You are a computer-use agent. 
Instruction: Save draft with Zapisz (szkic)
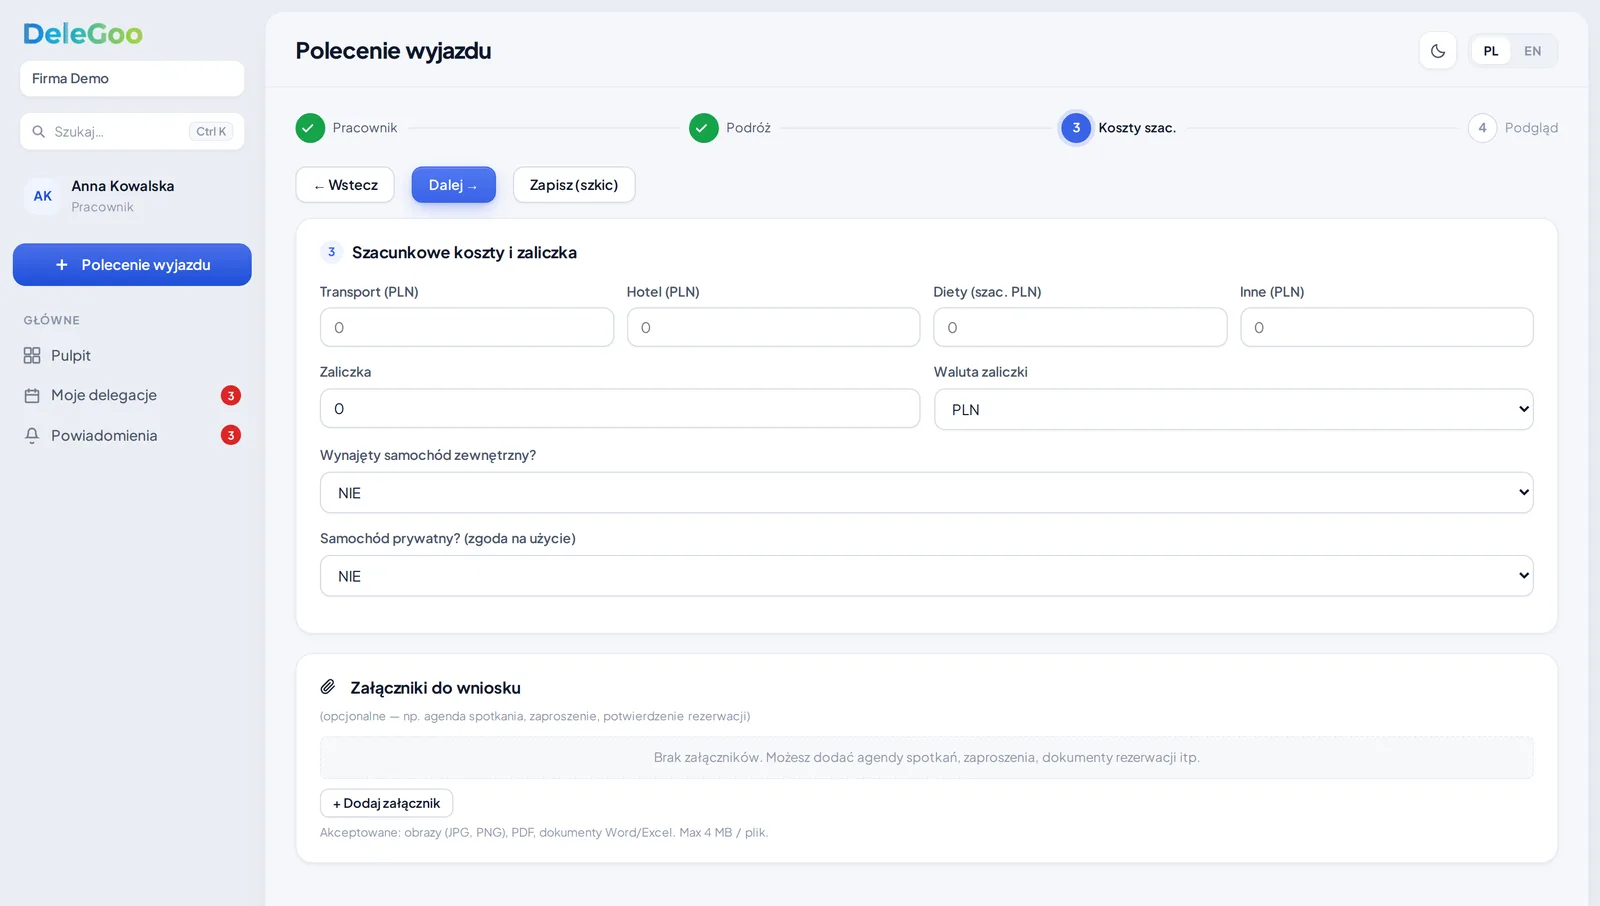(x=574, y=185)
